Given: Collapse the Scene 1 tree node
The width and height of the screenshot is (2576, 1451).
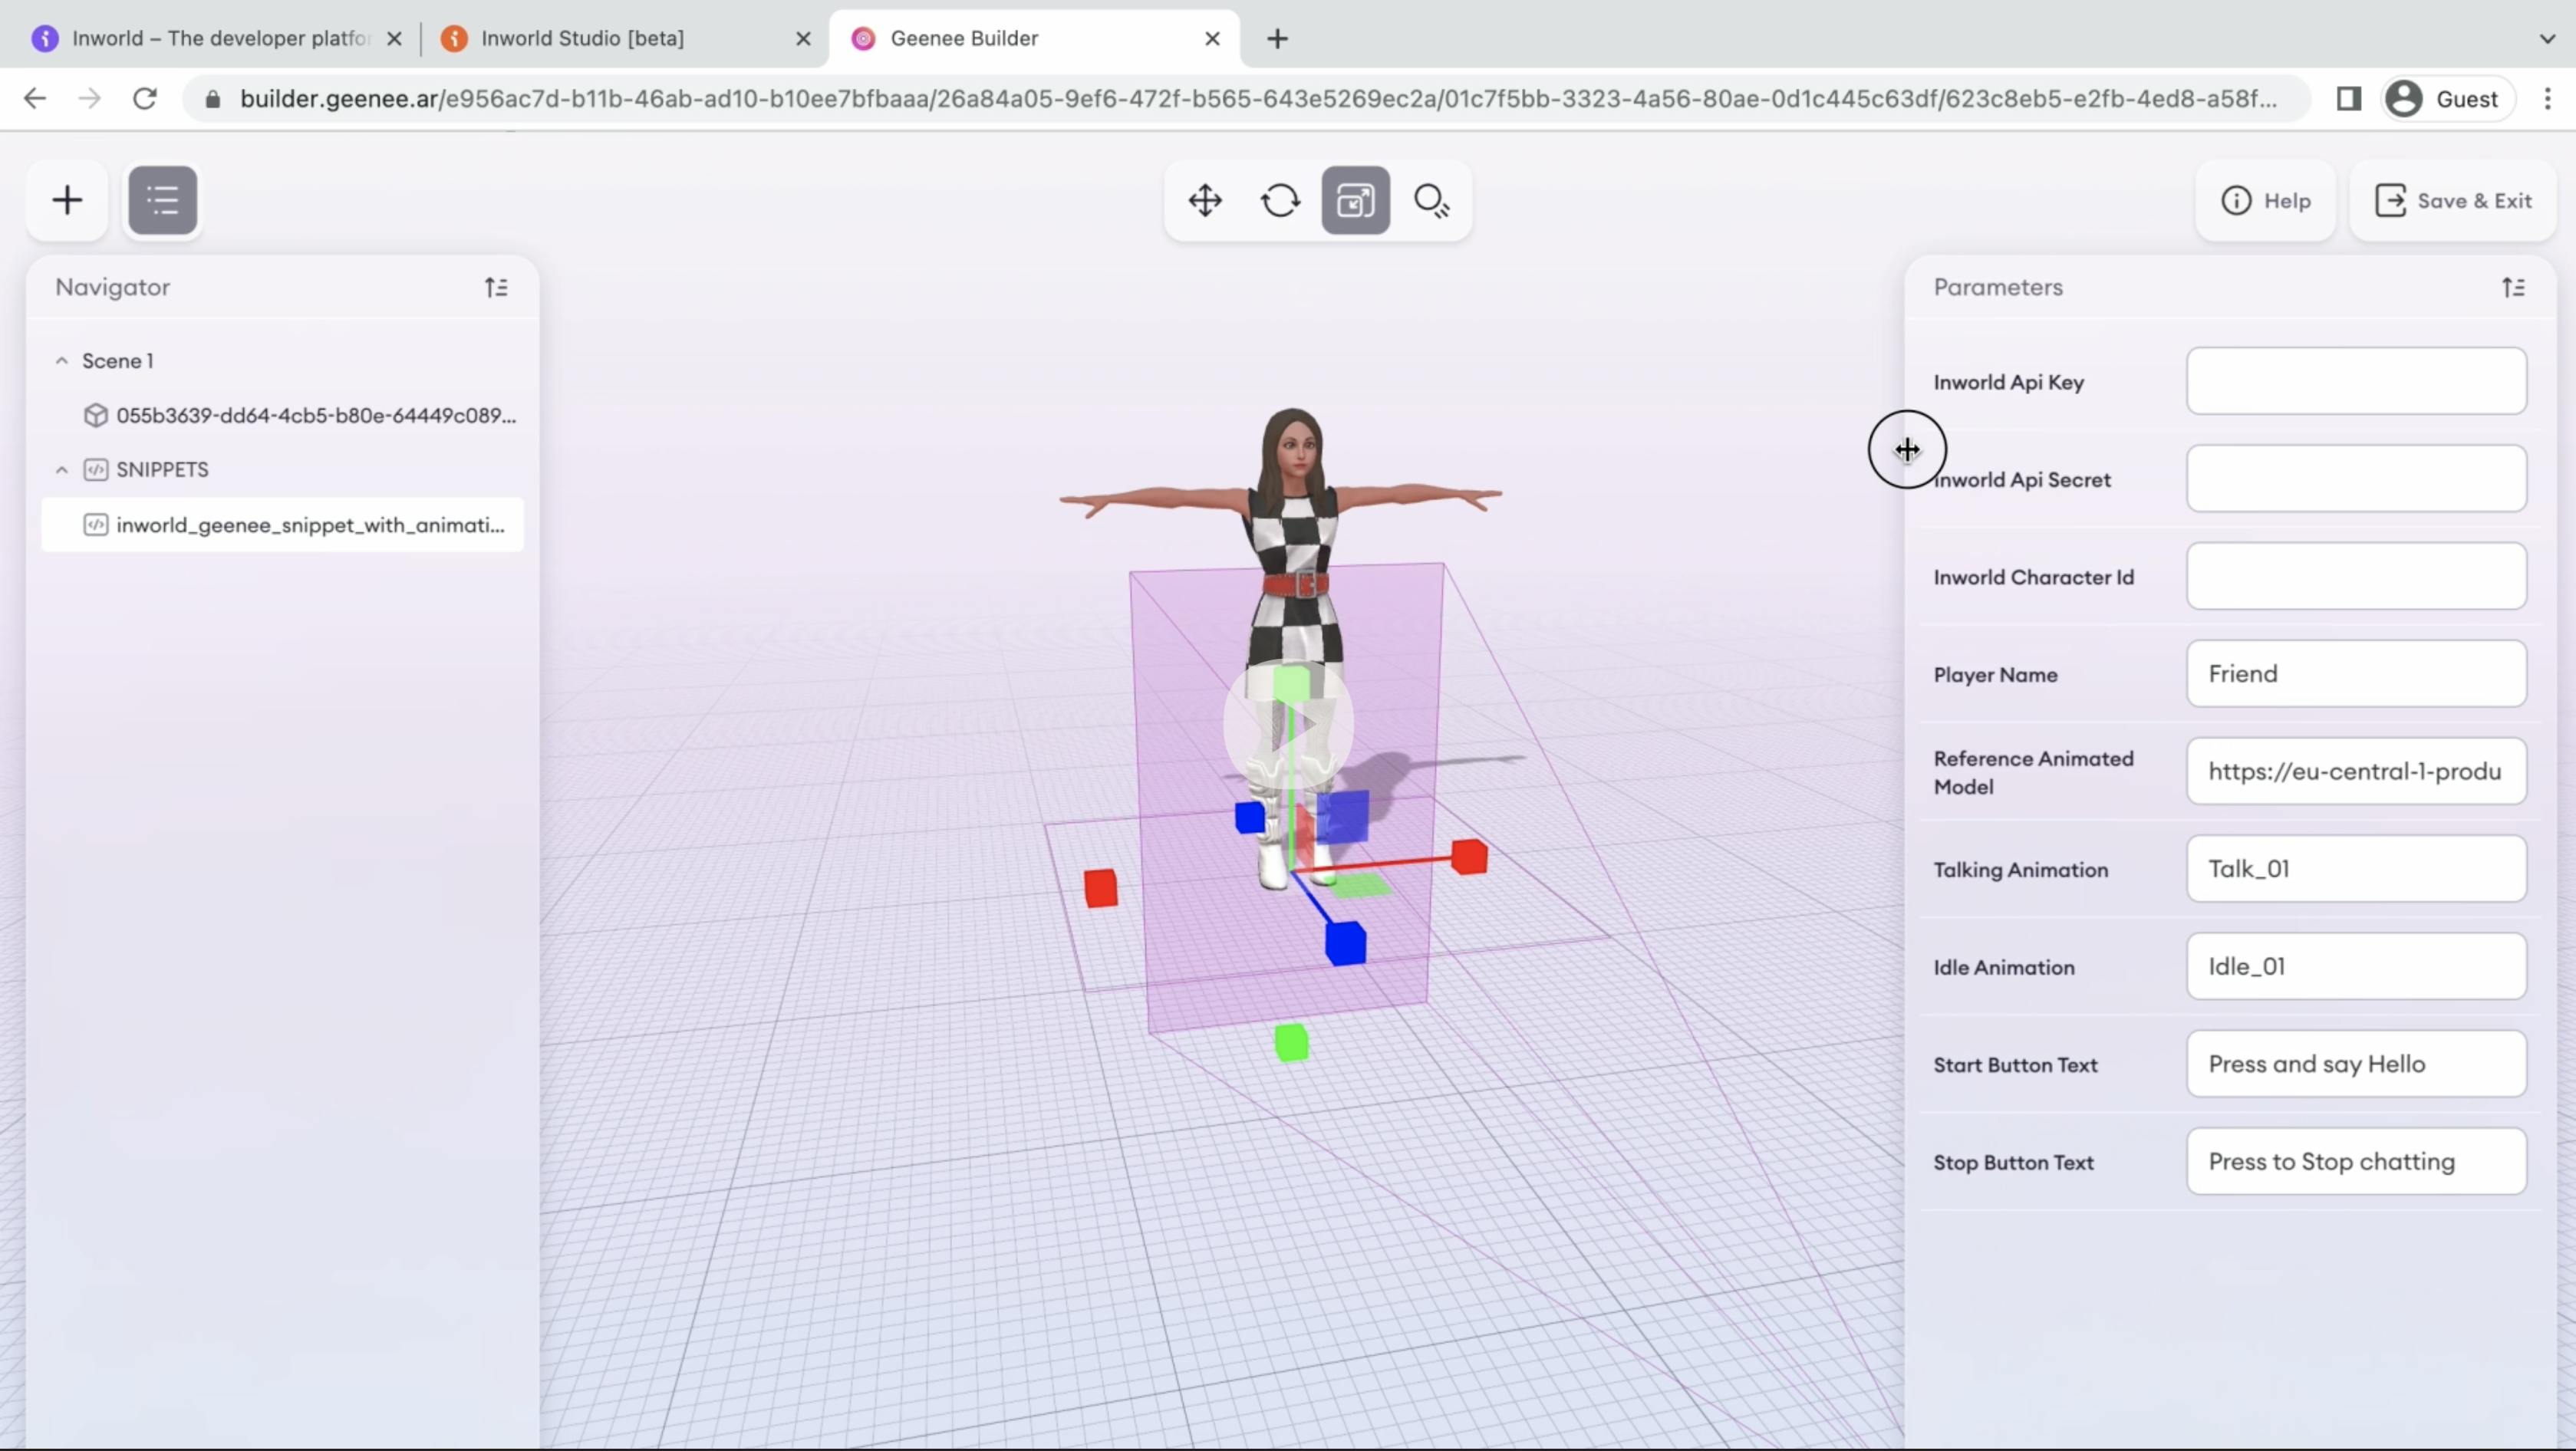Looking at the screenshot, I should point(62,361).
